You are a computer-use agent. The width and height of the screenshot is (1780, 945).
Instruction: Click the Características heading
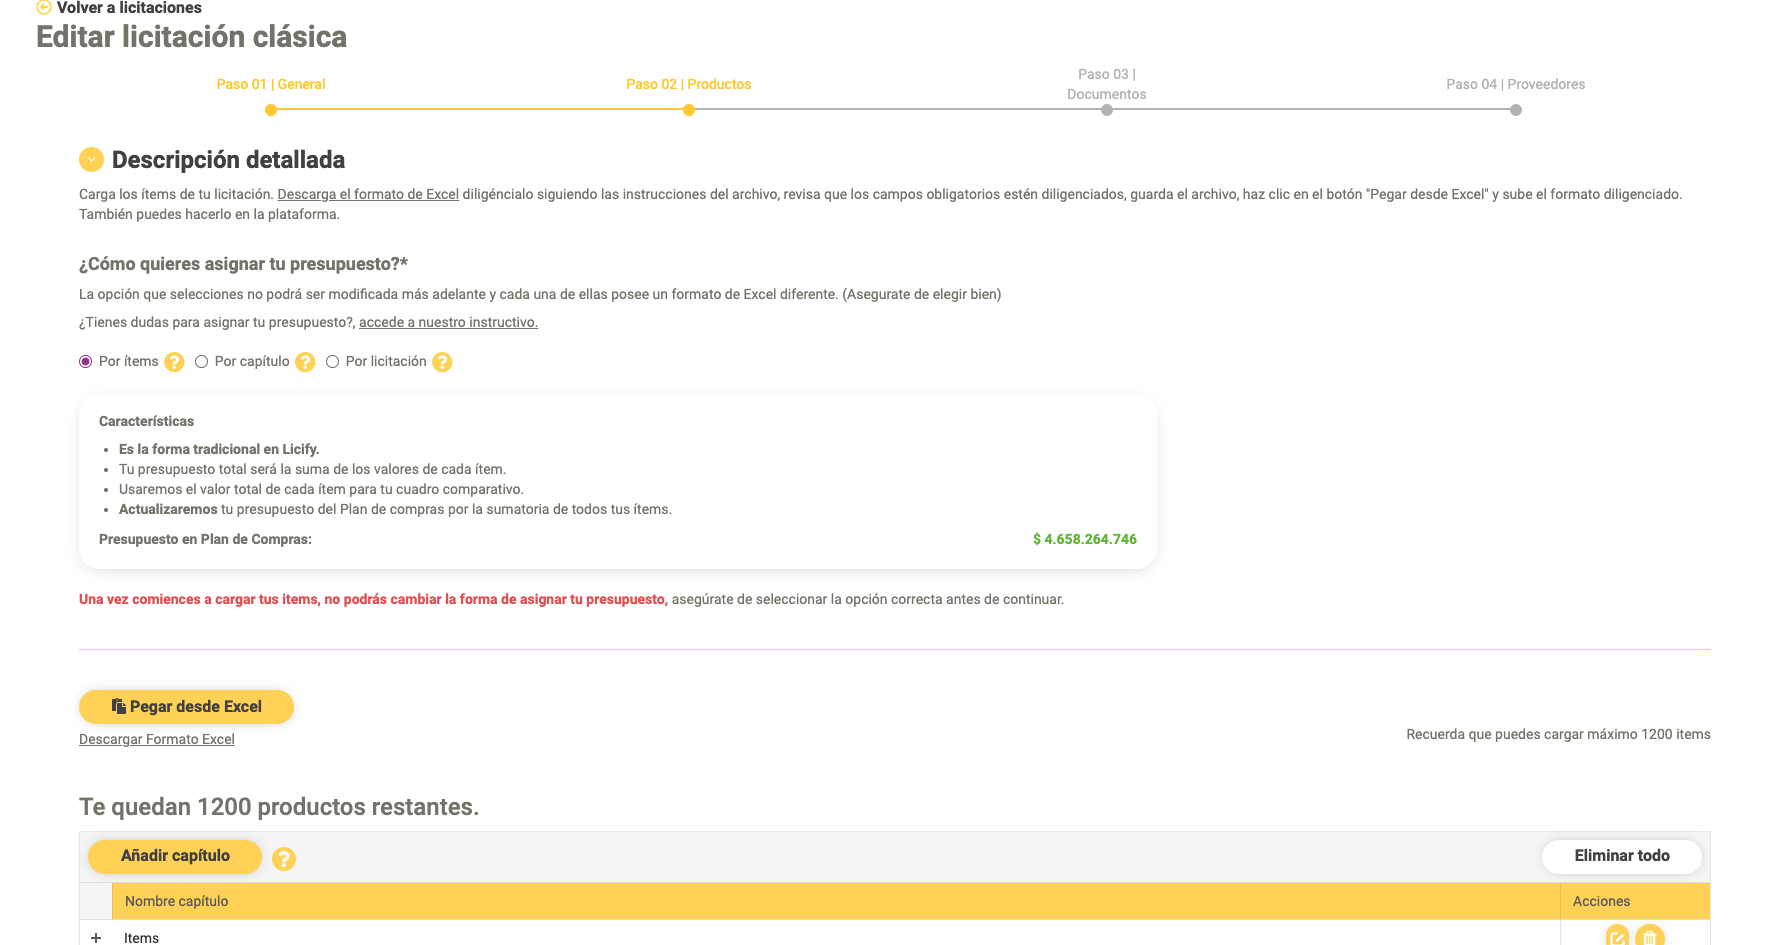tap(146, 421)
